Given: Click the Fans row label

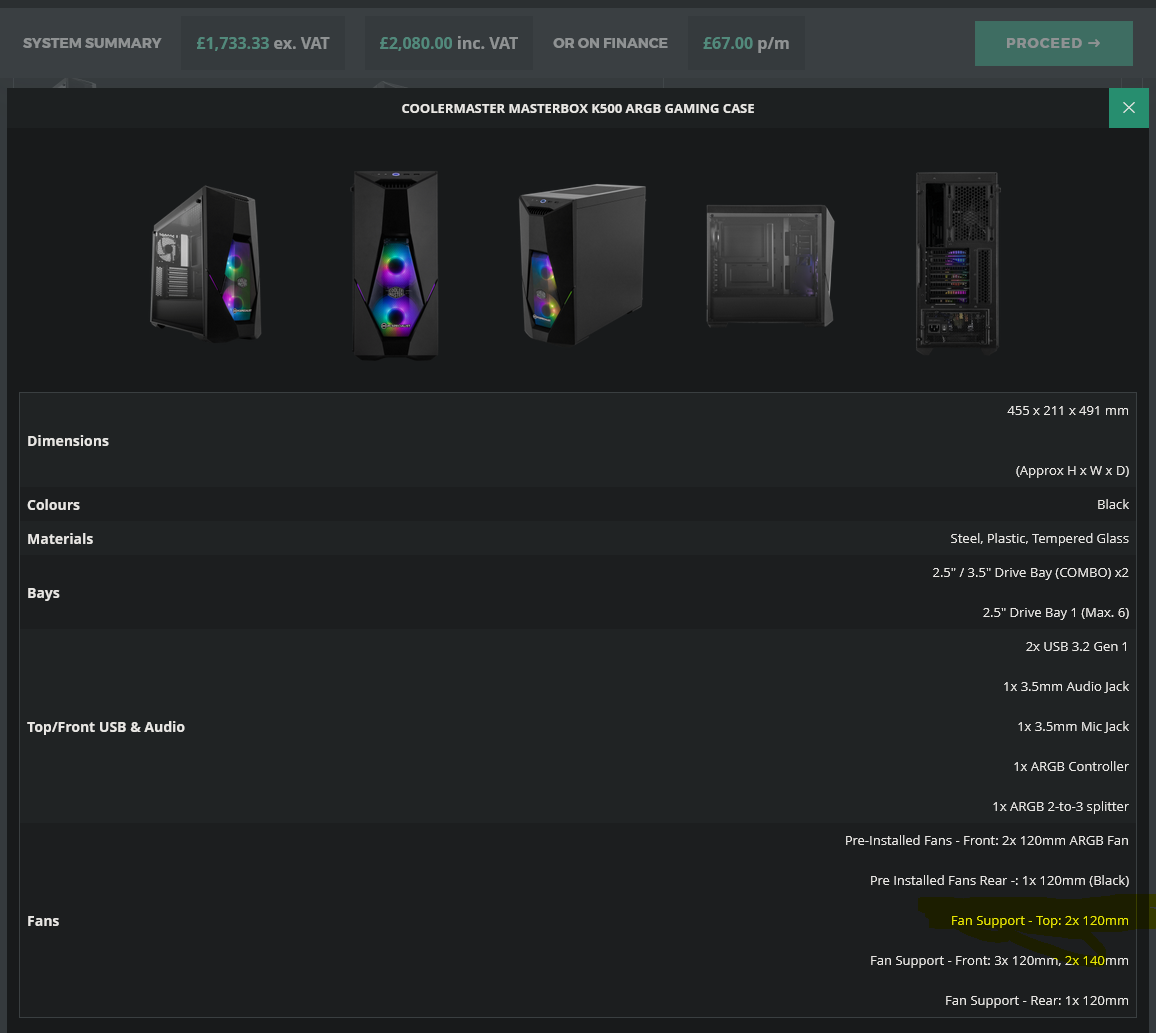Looking at the screenshot, I should (x=43, y=920).
